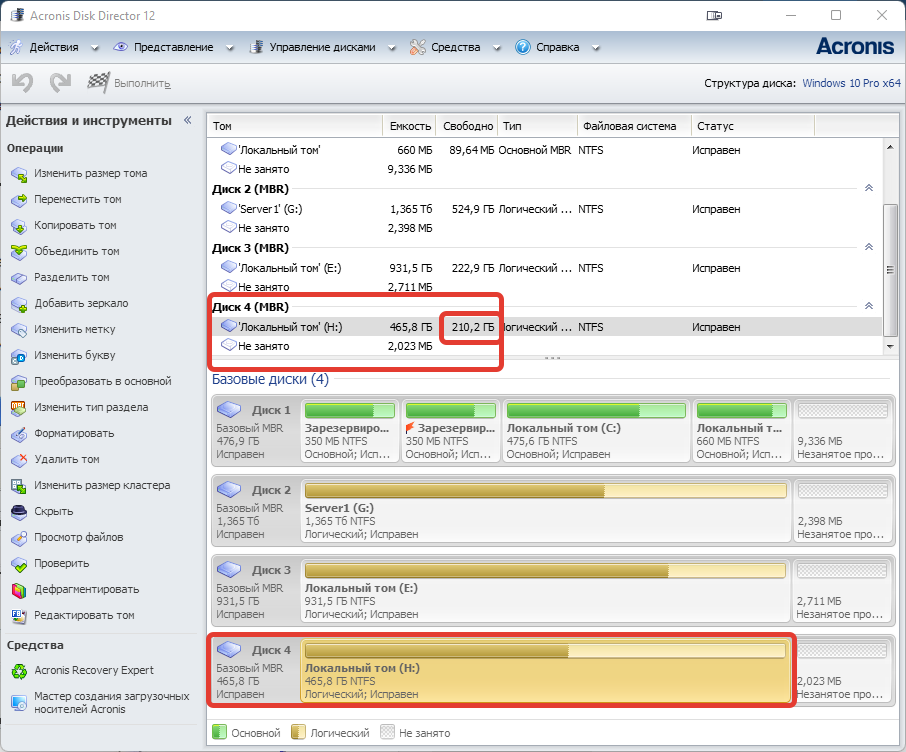The image size is (906, 752).
Task: Select the Локальный том (C:) partition block
Action: tap(596, 431)
